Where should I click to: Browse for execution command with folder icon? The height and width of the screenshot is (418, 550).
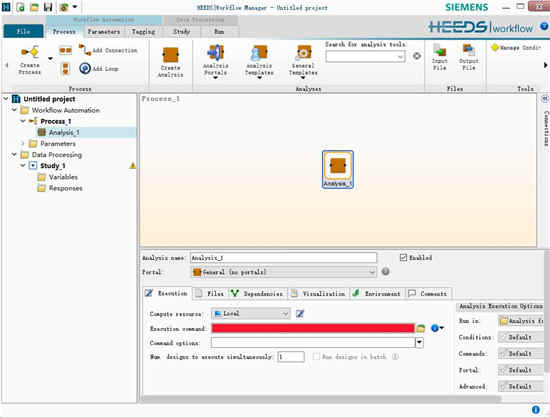point(421,329)
